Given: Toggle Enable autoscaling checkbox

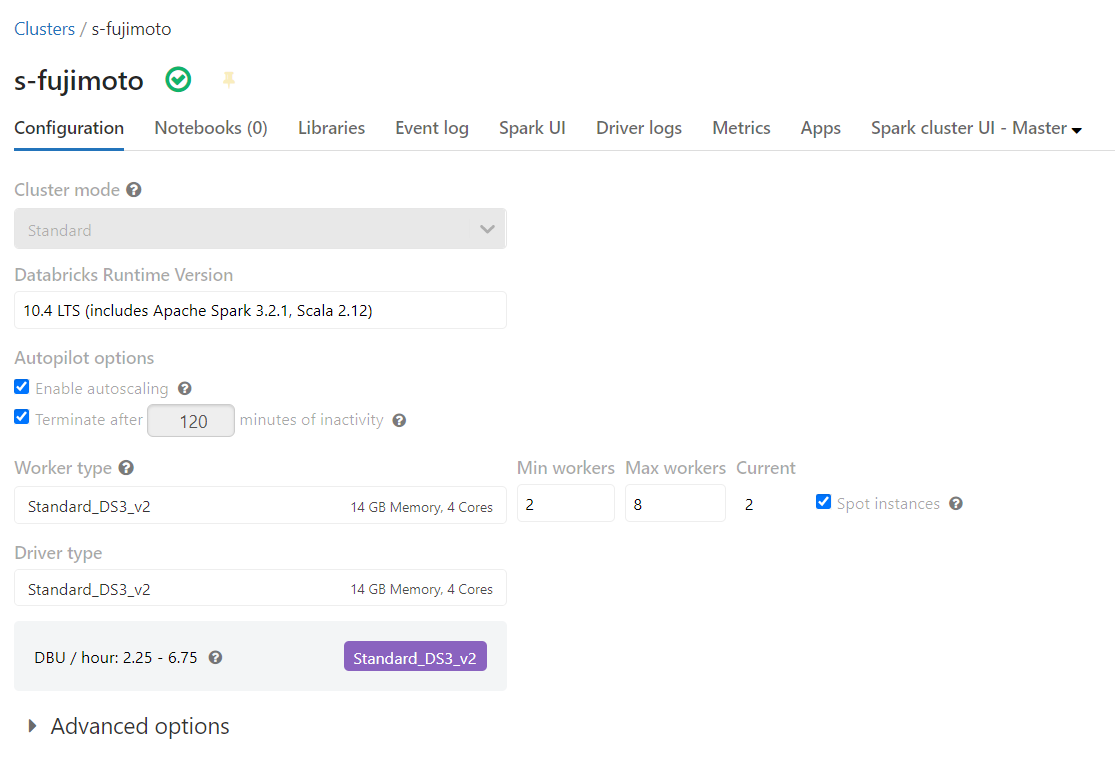Looking at the screenshot, I should point(22,387).
